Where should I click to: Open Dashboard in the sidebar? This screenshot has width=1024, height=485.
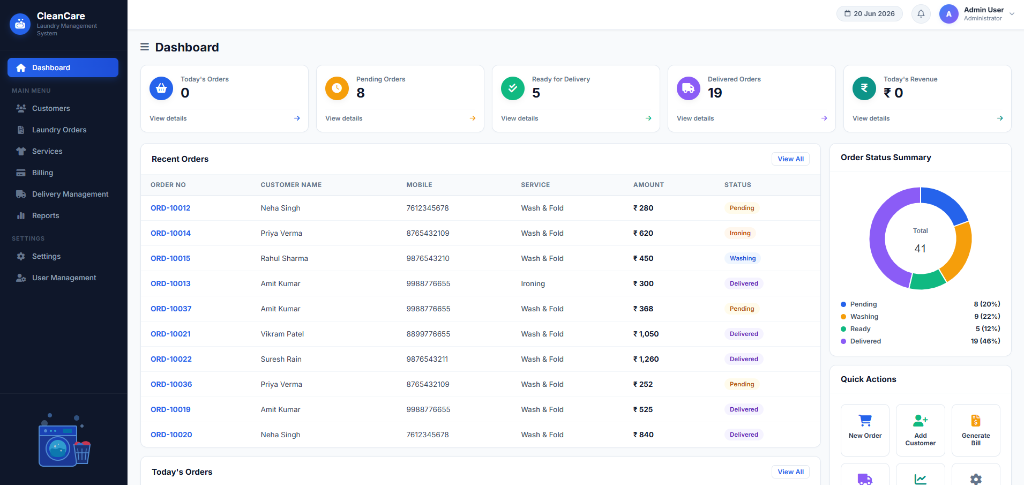(63, 68)
